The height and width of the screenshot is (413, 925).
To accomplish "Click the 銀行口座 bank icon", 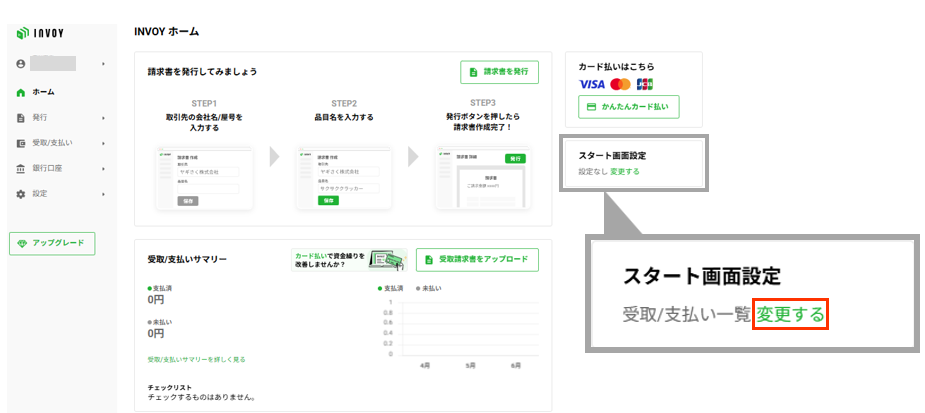I will (21, 169).
